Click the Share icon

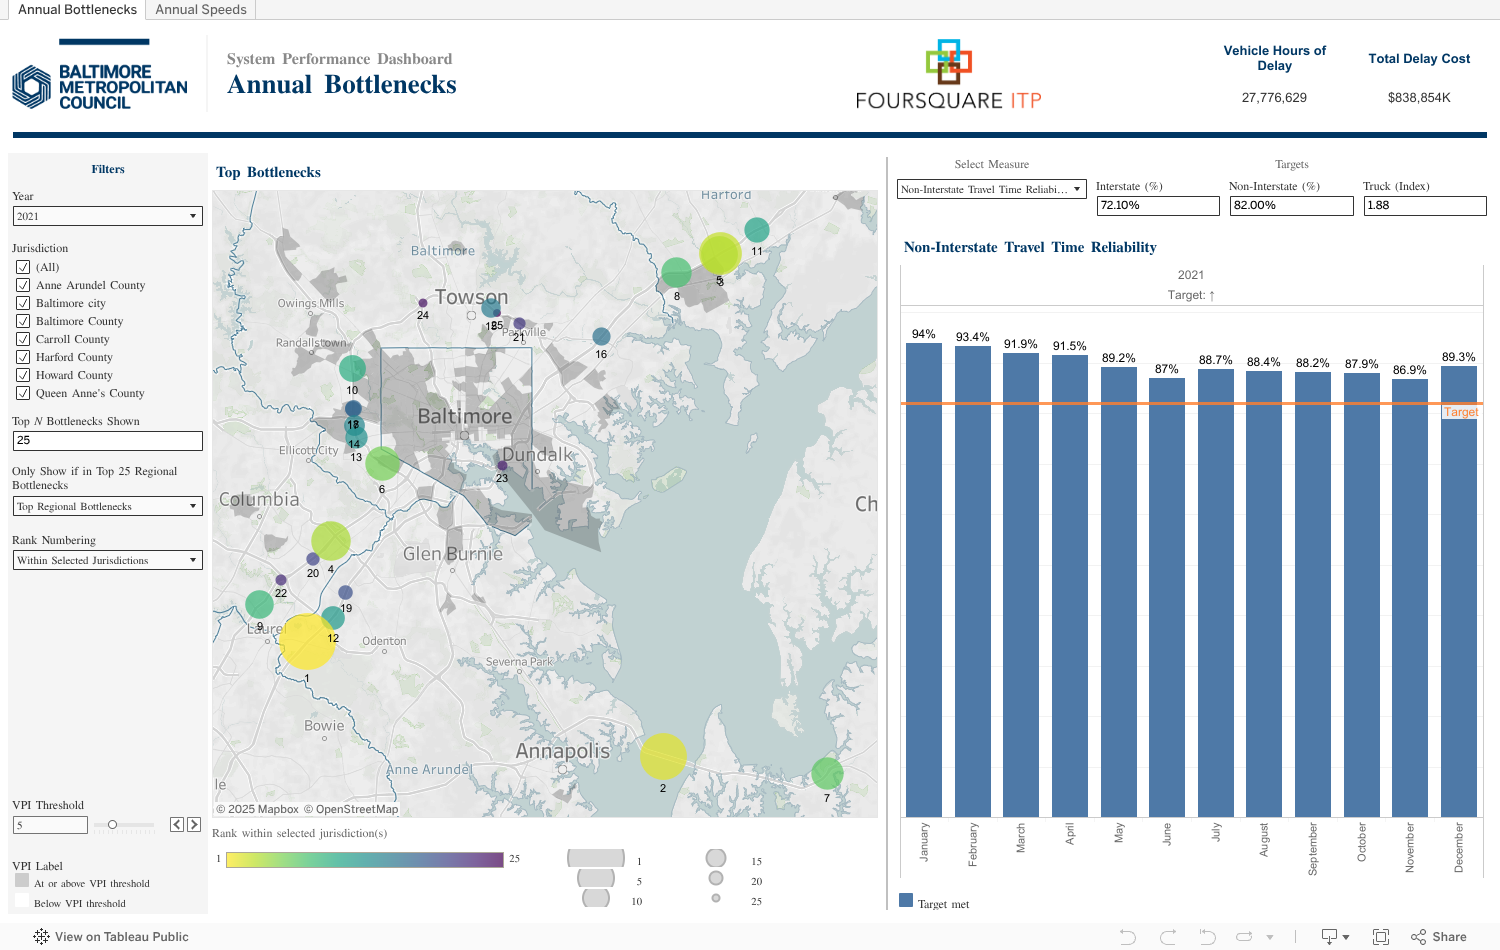(1438, 937)
